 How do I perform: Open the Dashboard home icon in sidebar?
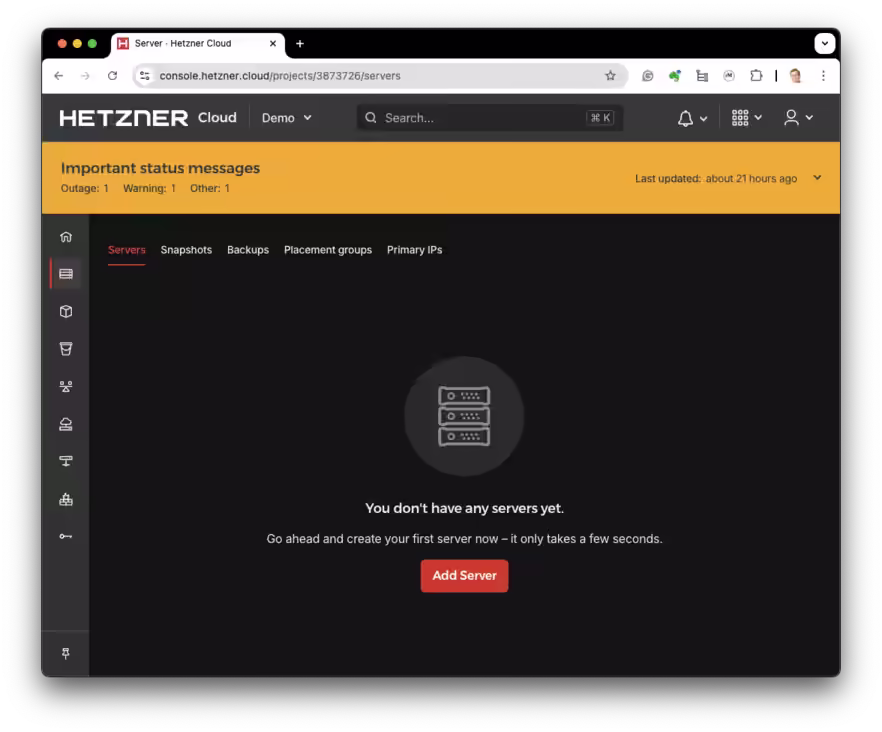coord(65,236)
